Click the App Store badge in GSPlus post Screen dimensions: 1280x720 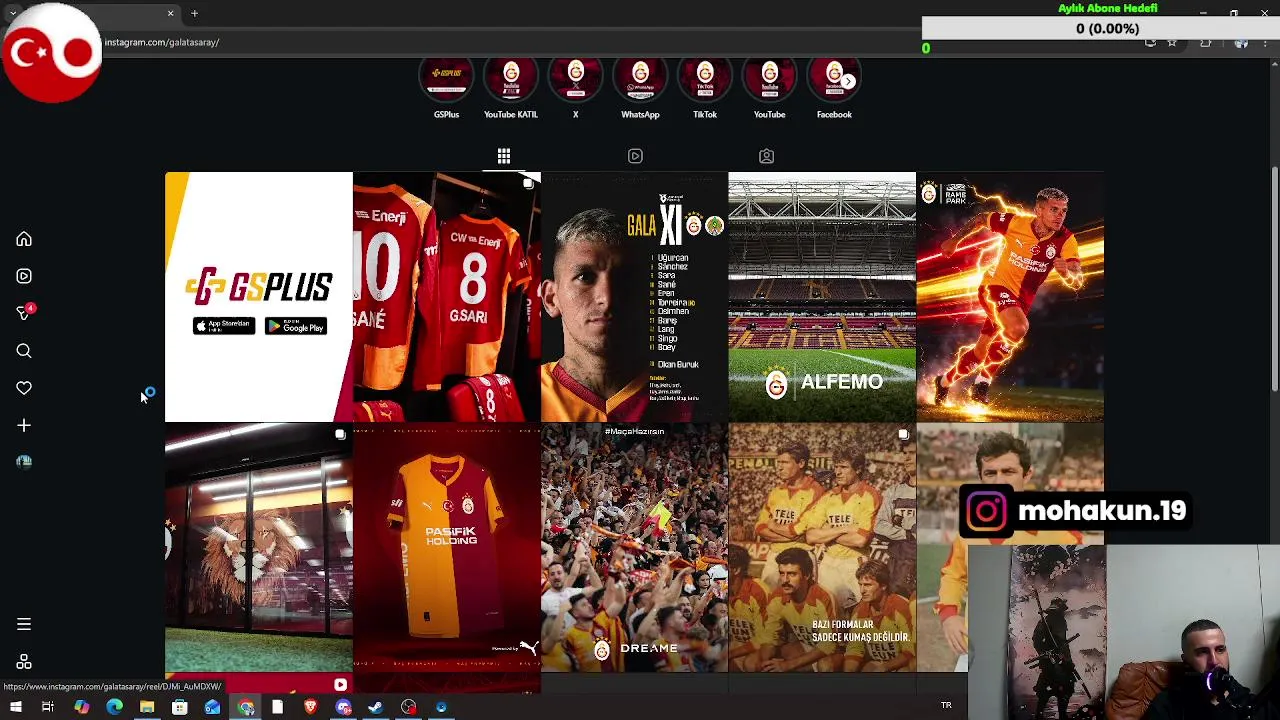pos(223,326)
